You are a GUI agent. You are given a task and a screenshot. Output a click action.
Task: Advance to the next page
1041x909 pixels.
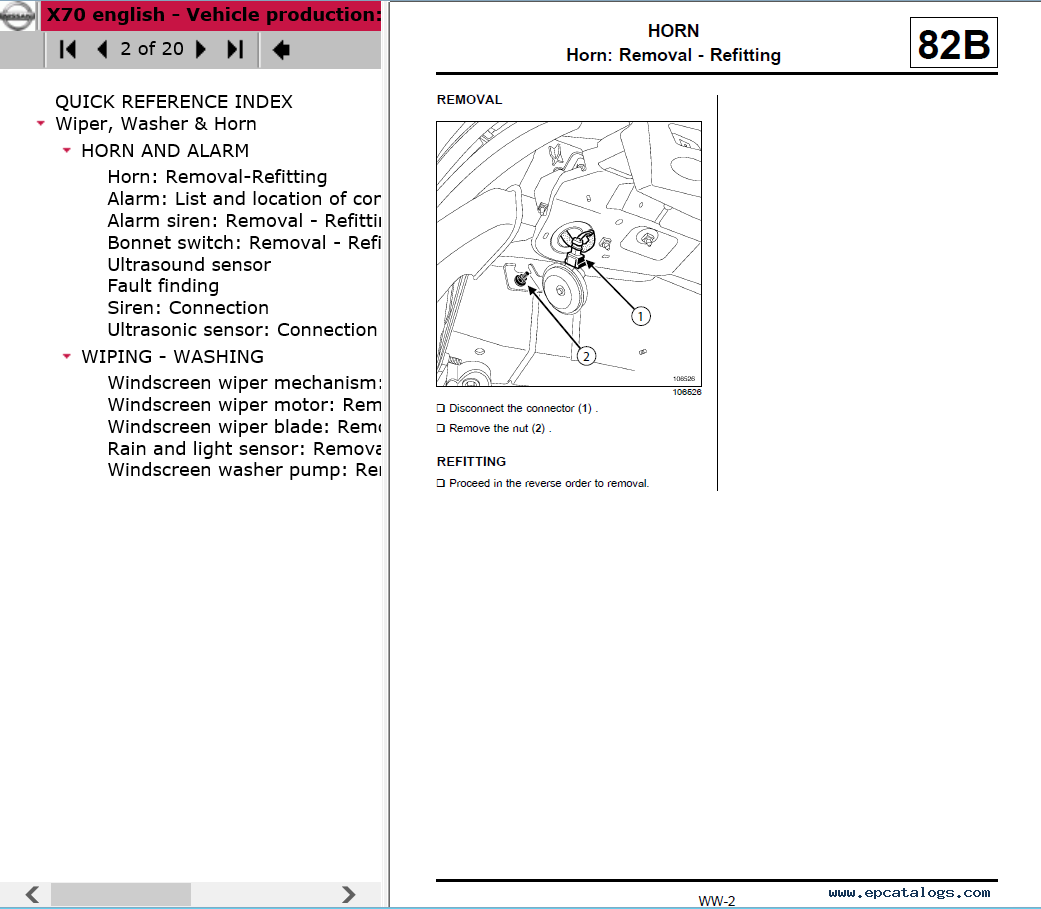click(201, 49)
